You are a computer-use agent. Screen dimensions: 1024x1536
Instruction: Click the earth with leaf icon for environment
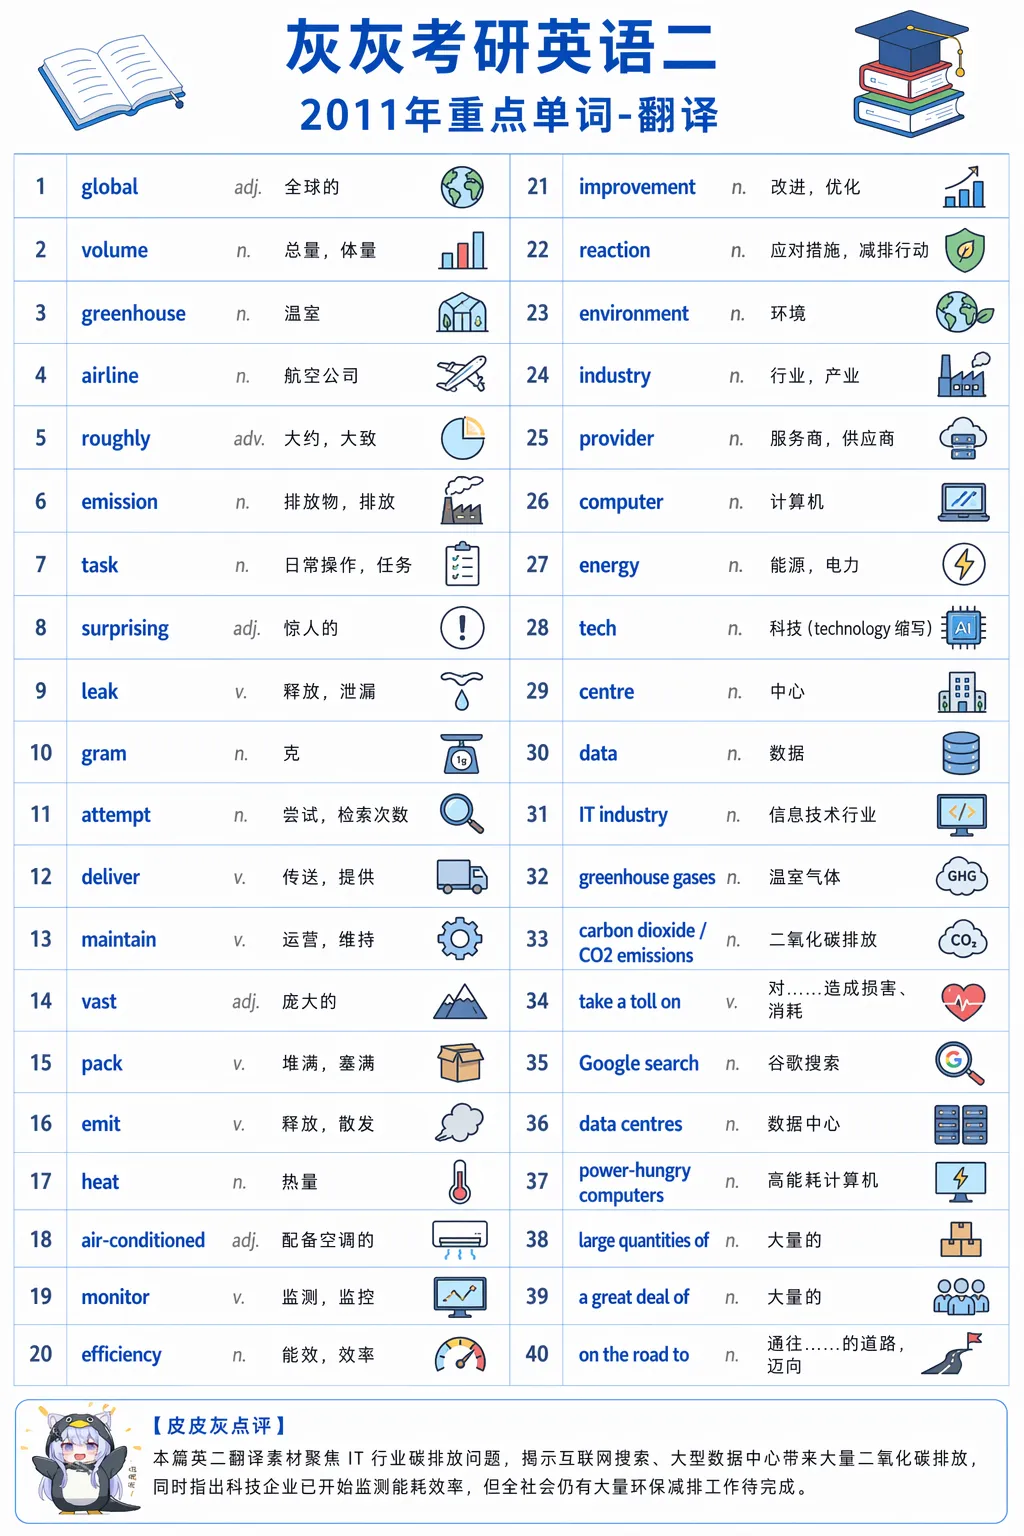(x=964, y=313)
